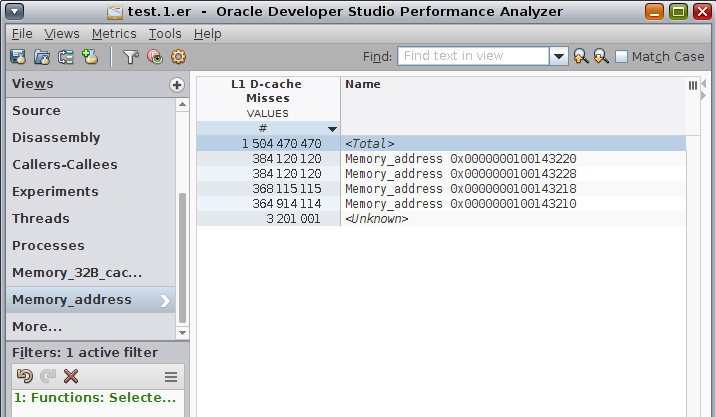Open Settings gear toolbar icon
The image size is (716, 417).
[x=179, y=57]
